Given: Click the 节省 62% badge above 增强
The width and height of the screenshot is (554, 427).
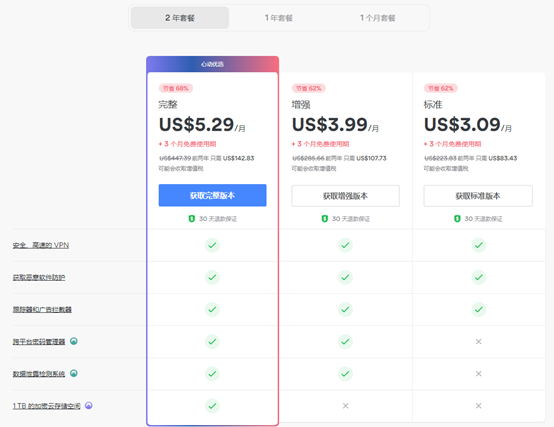Looking at the screenshot, I should (x=308, y=88).
